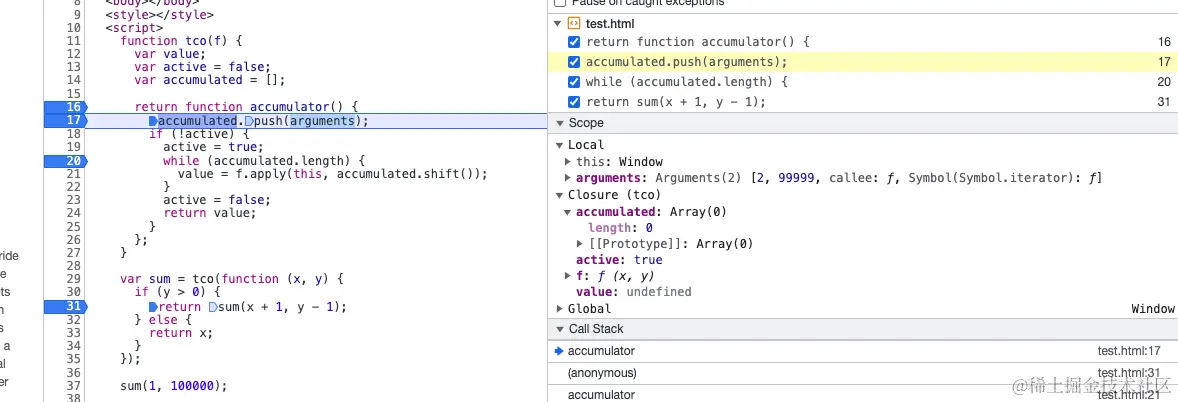Jump to line 16 from breakpoint list number
Viewport: 1178px width, 402px height.
pyautogui.click(x=1164, y=42)
